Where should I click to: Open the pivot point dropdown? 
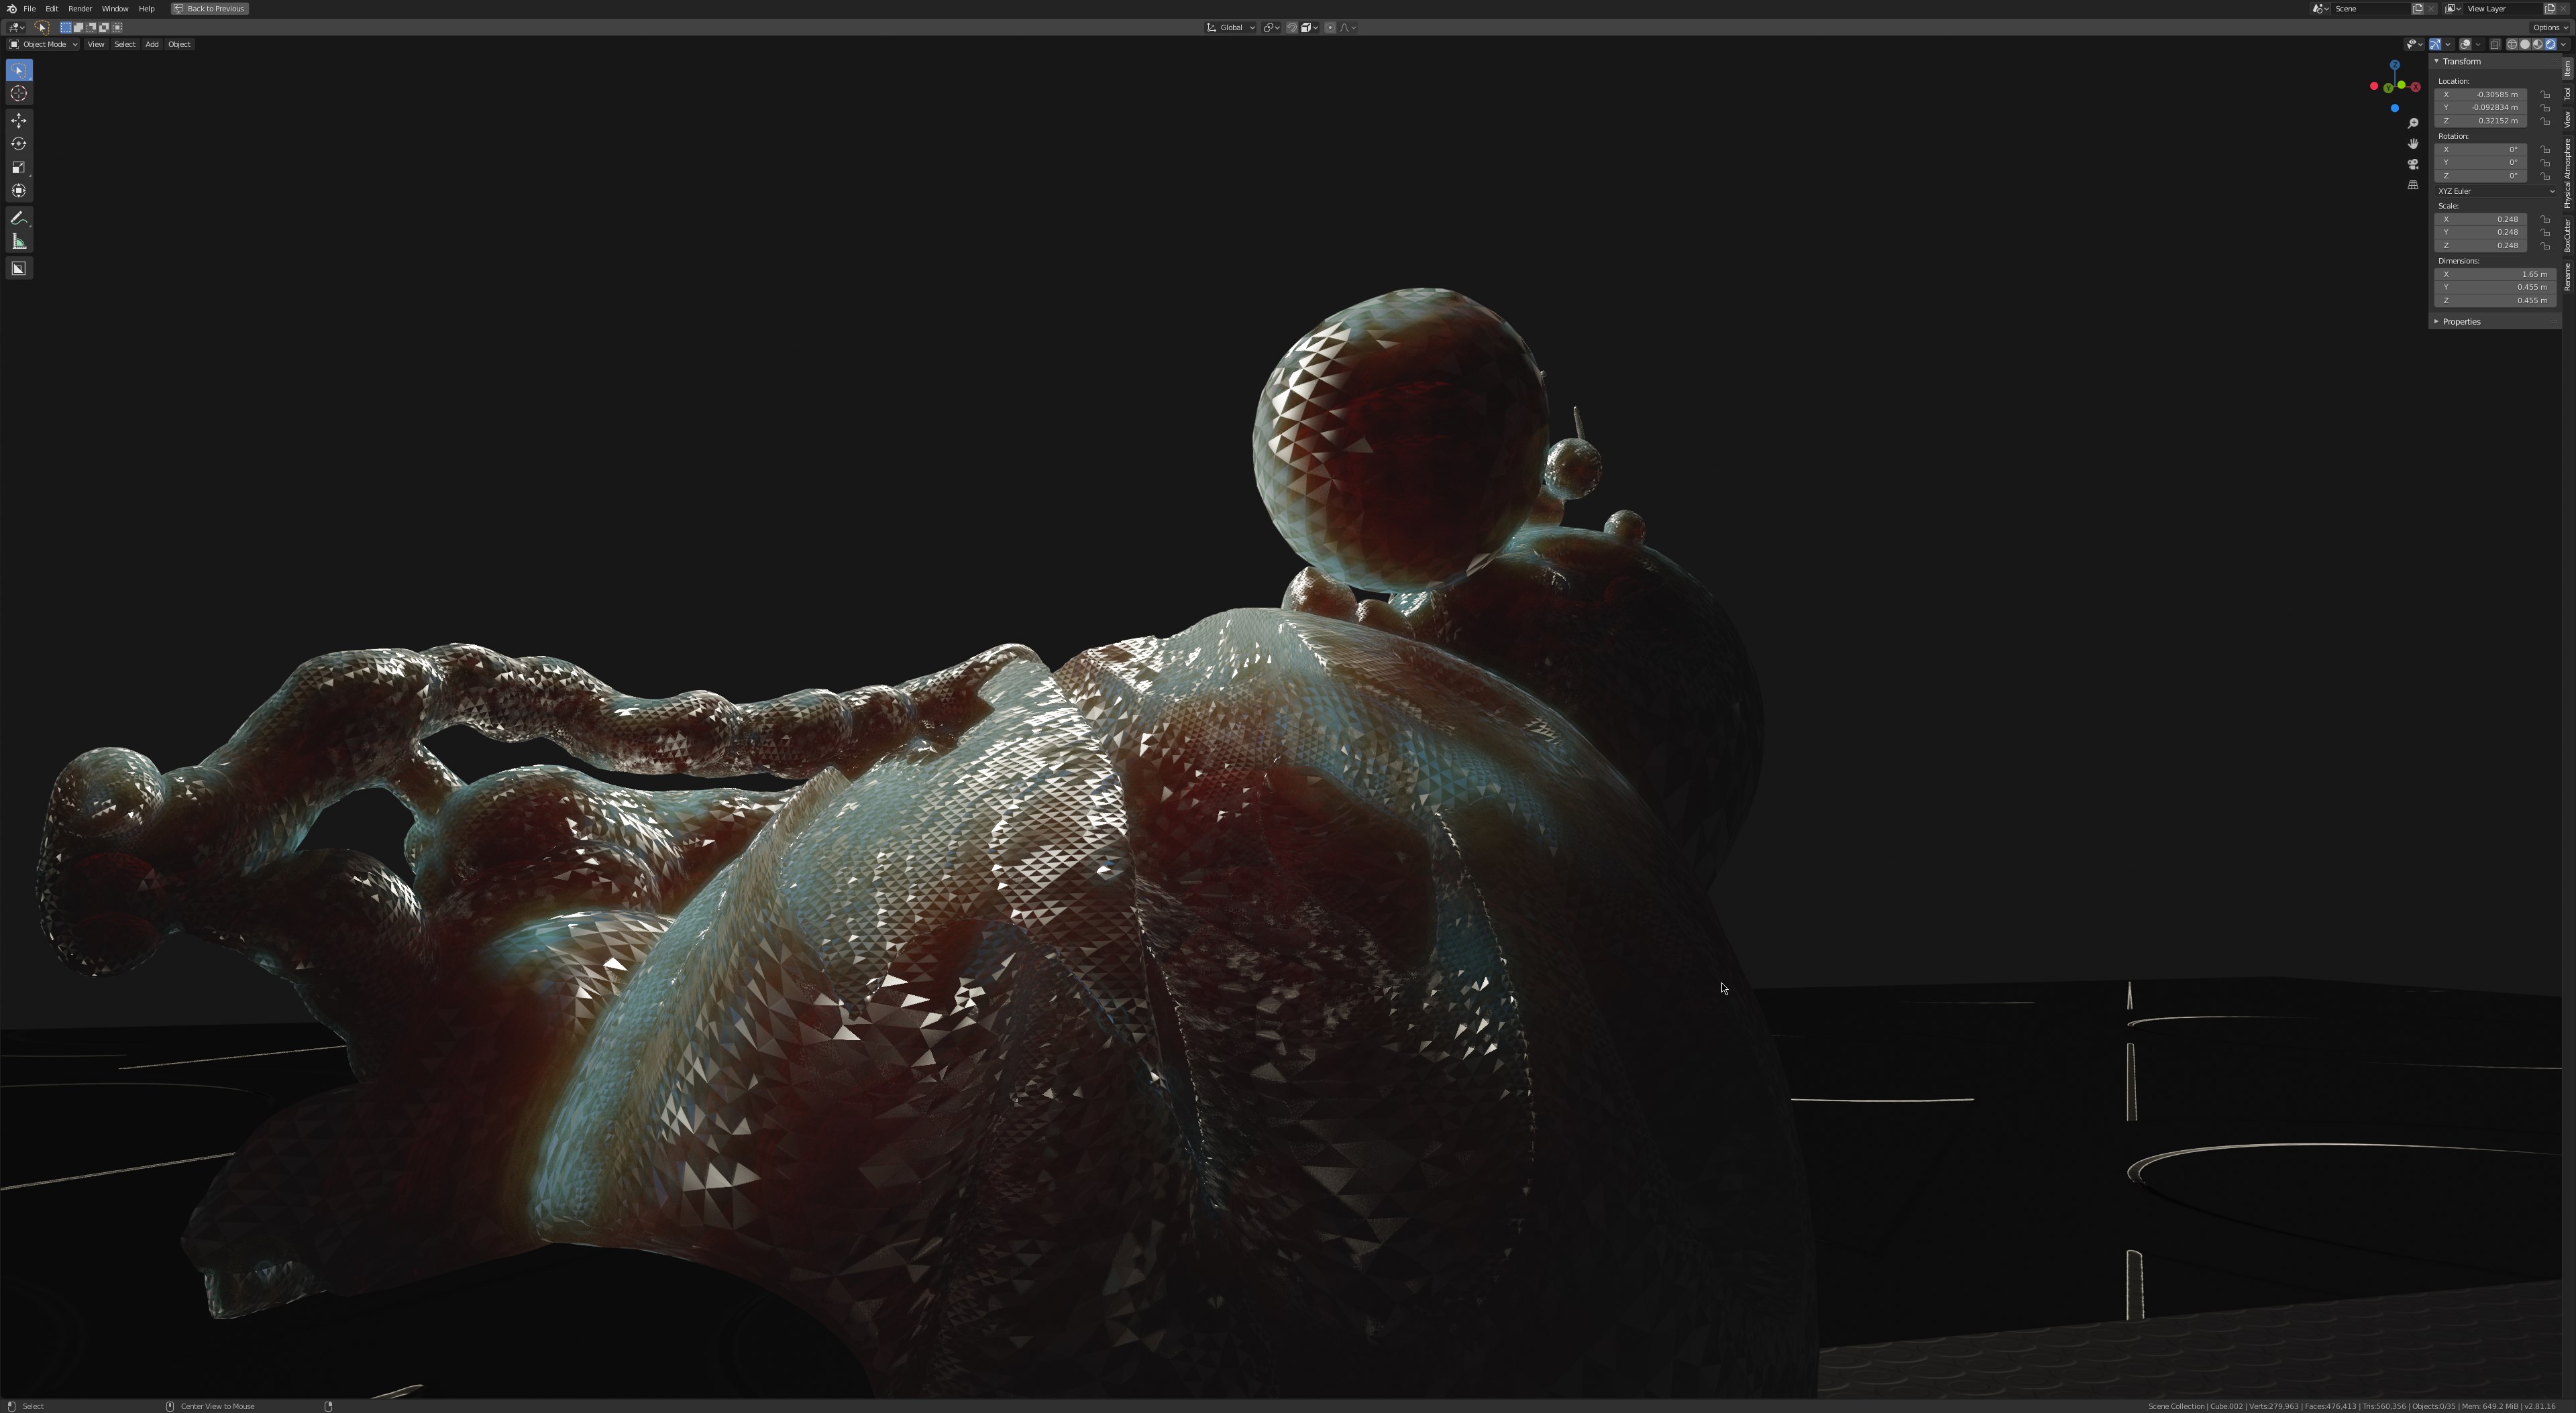1272,28
